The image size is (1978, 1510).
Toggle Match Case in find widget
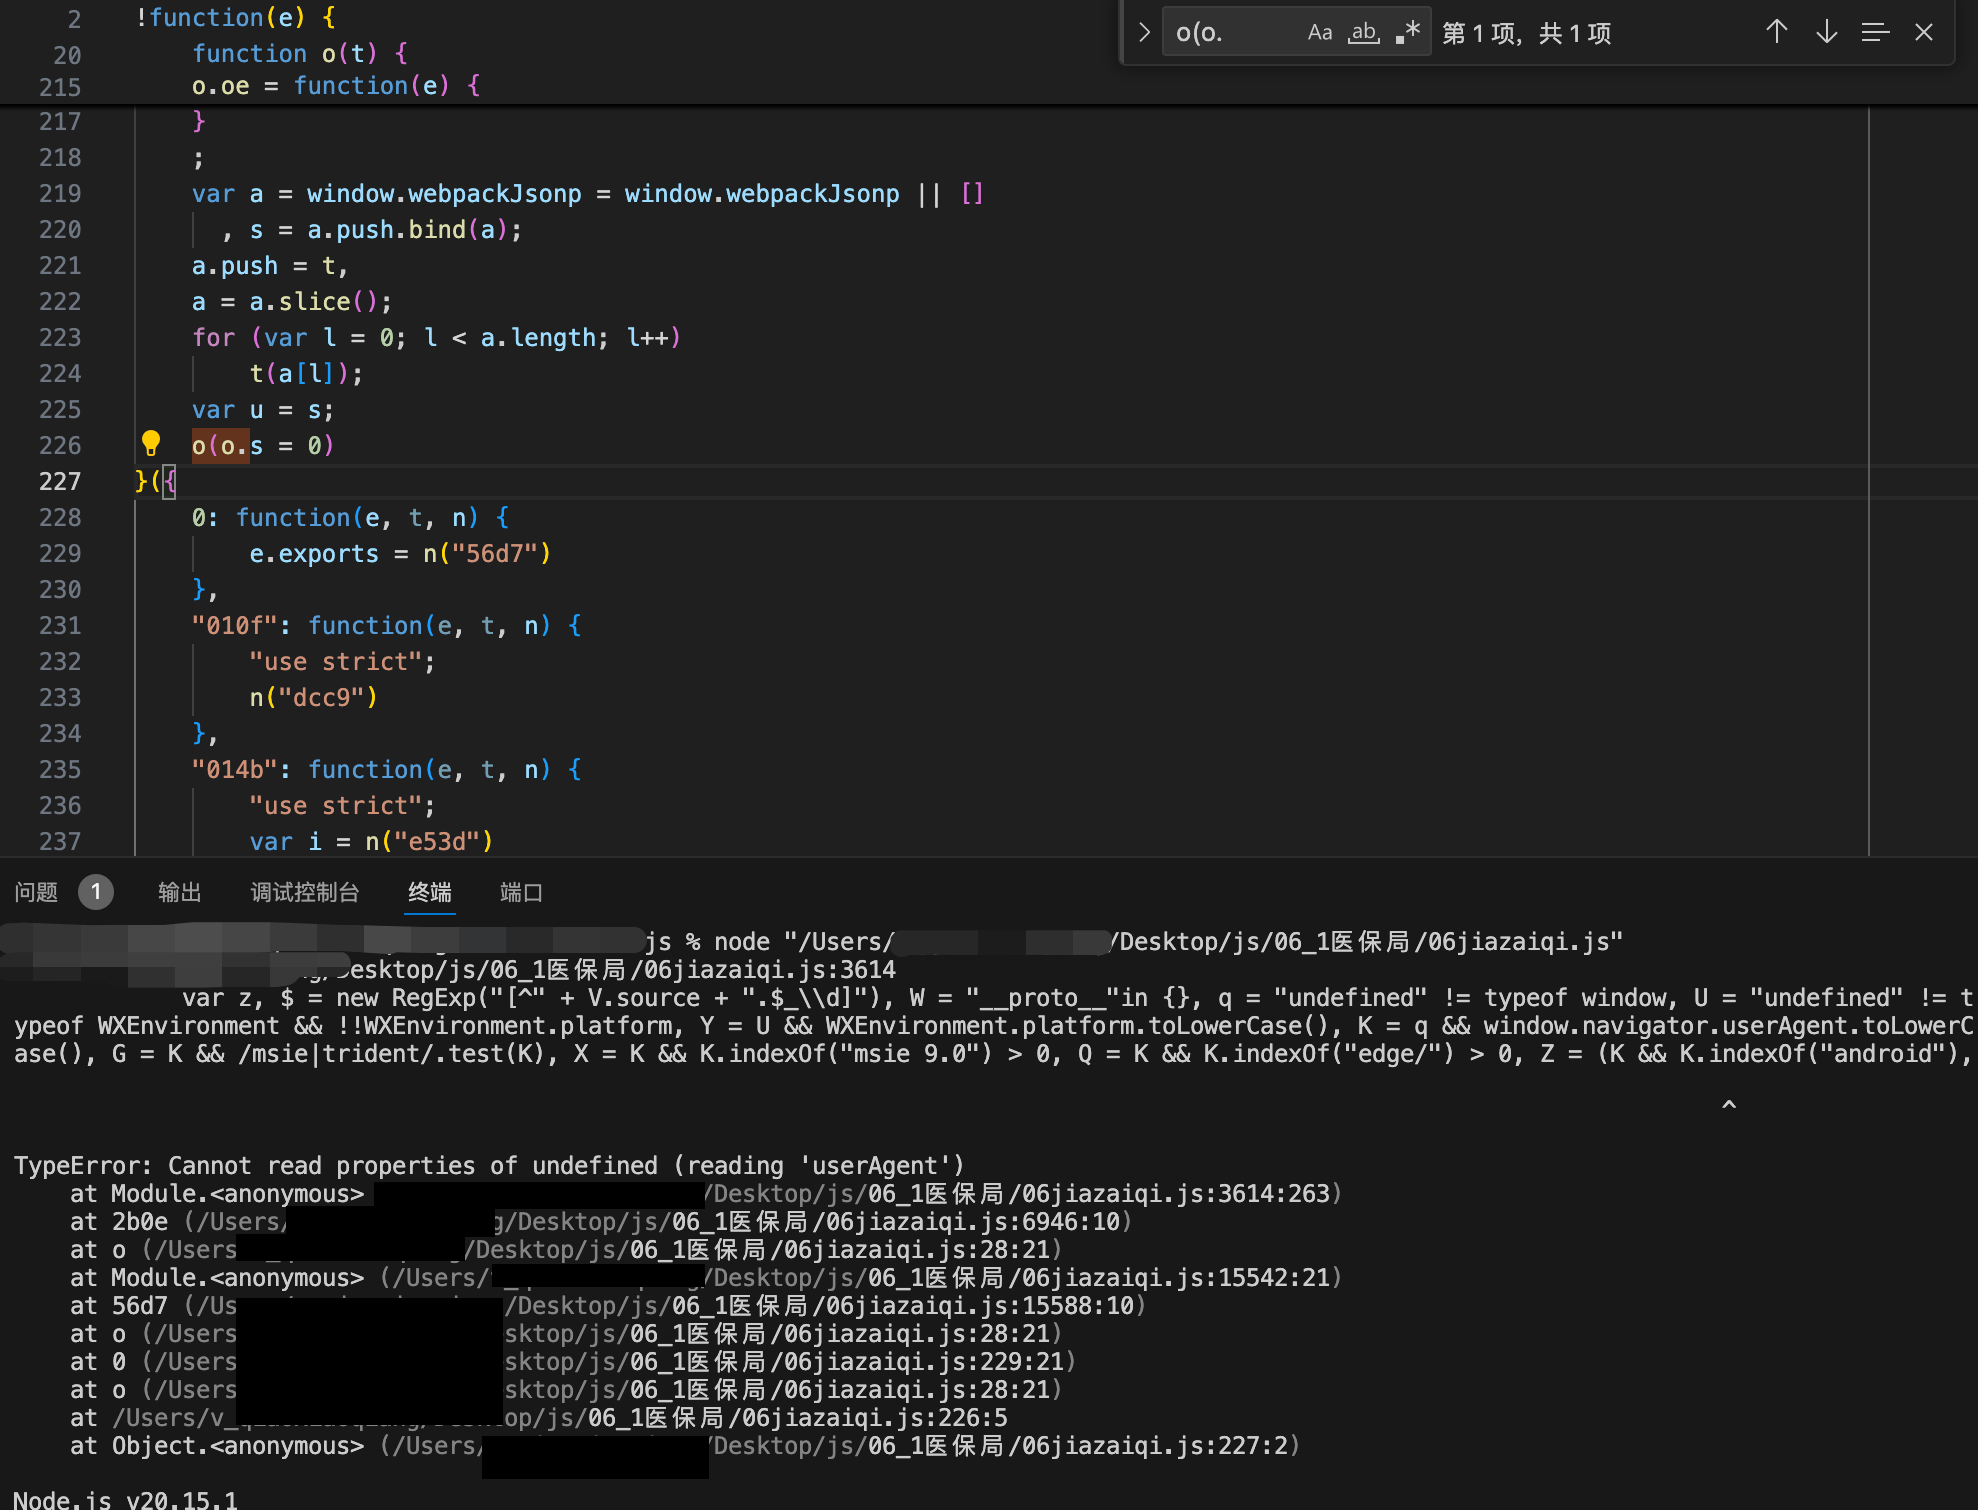click(1320, 33)
